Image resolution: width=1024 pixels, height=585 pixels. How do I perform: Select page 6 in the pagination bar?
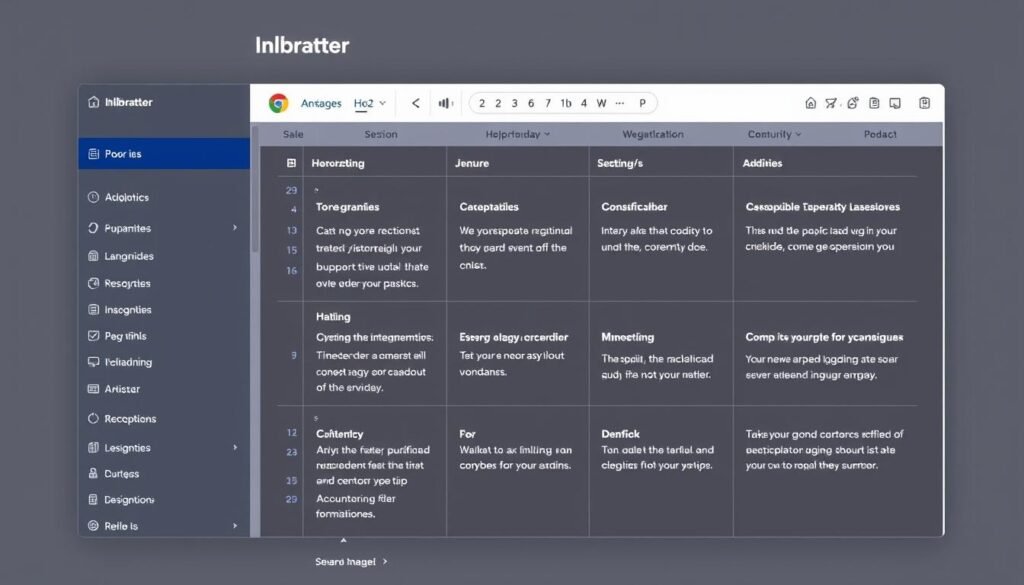click(530, 102)
